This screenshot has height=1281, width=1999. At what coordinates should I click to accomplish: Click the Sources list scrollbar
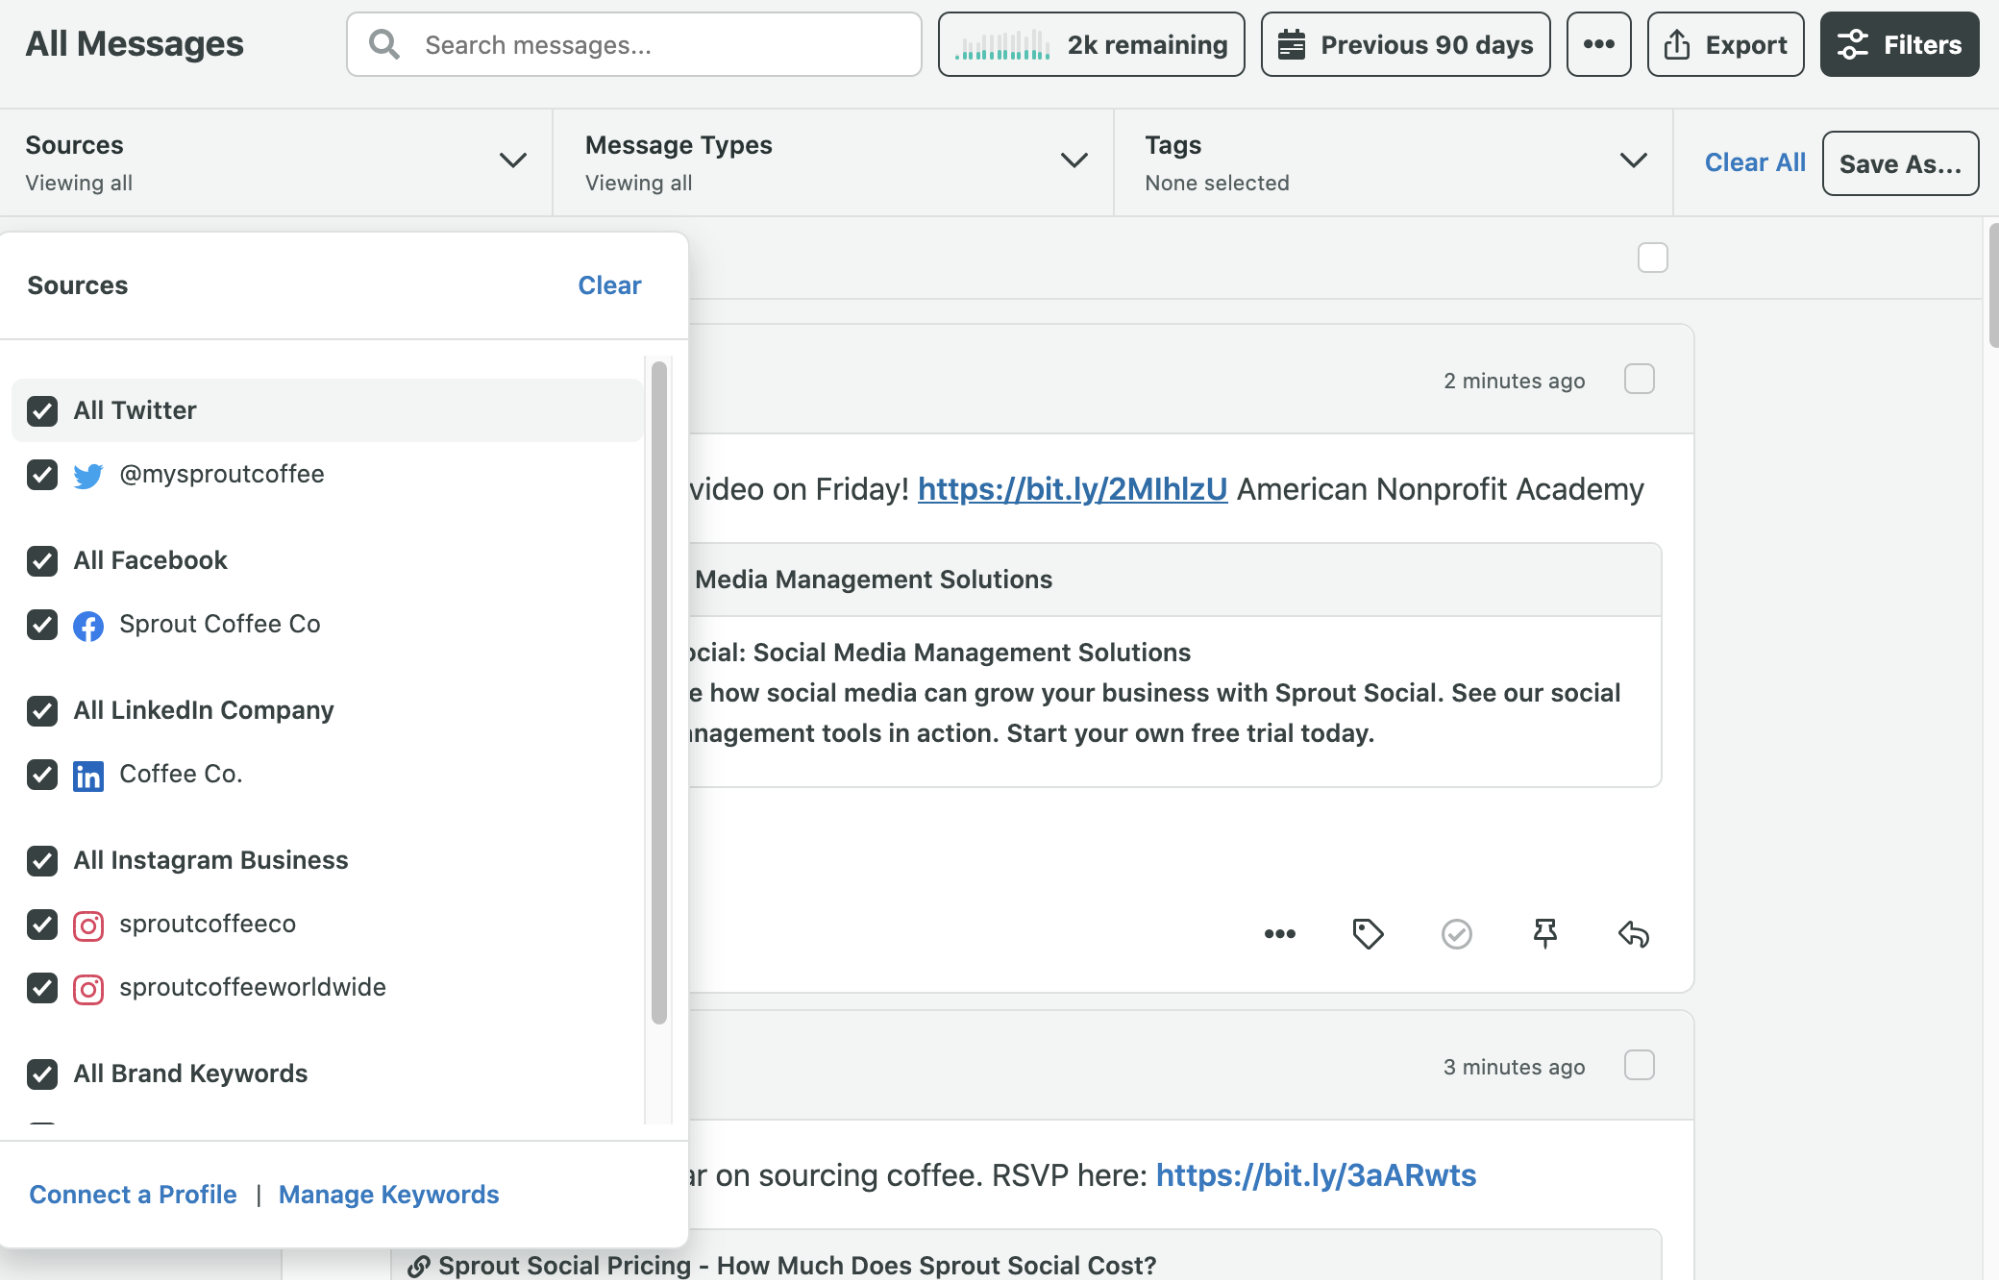coord(659,692)
